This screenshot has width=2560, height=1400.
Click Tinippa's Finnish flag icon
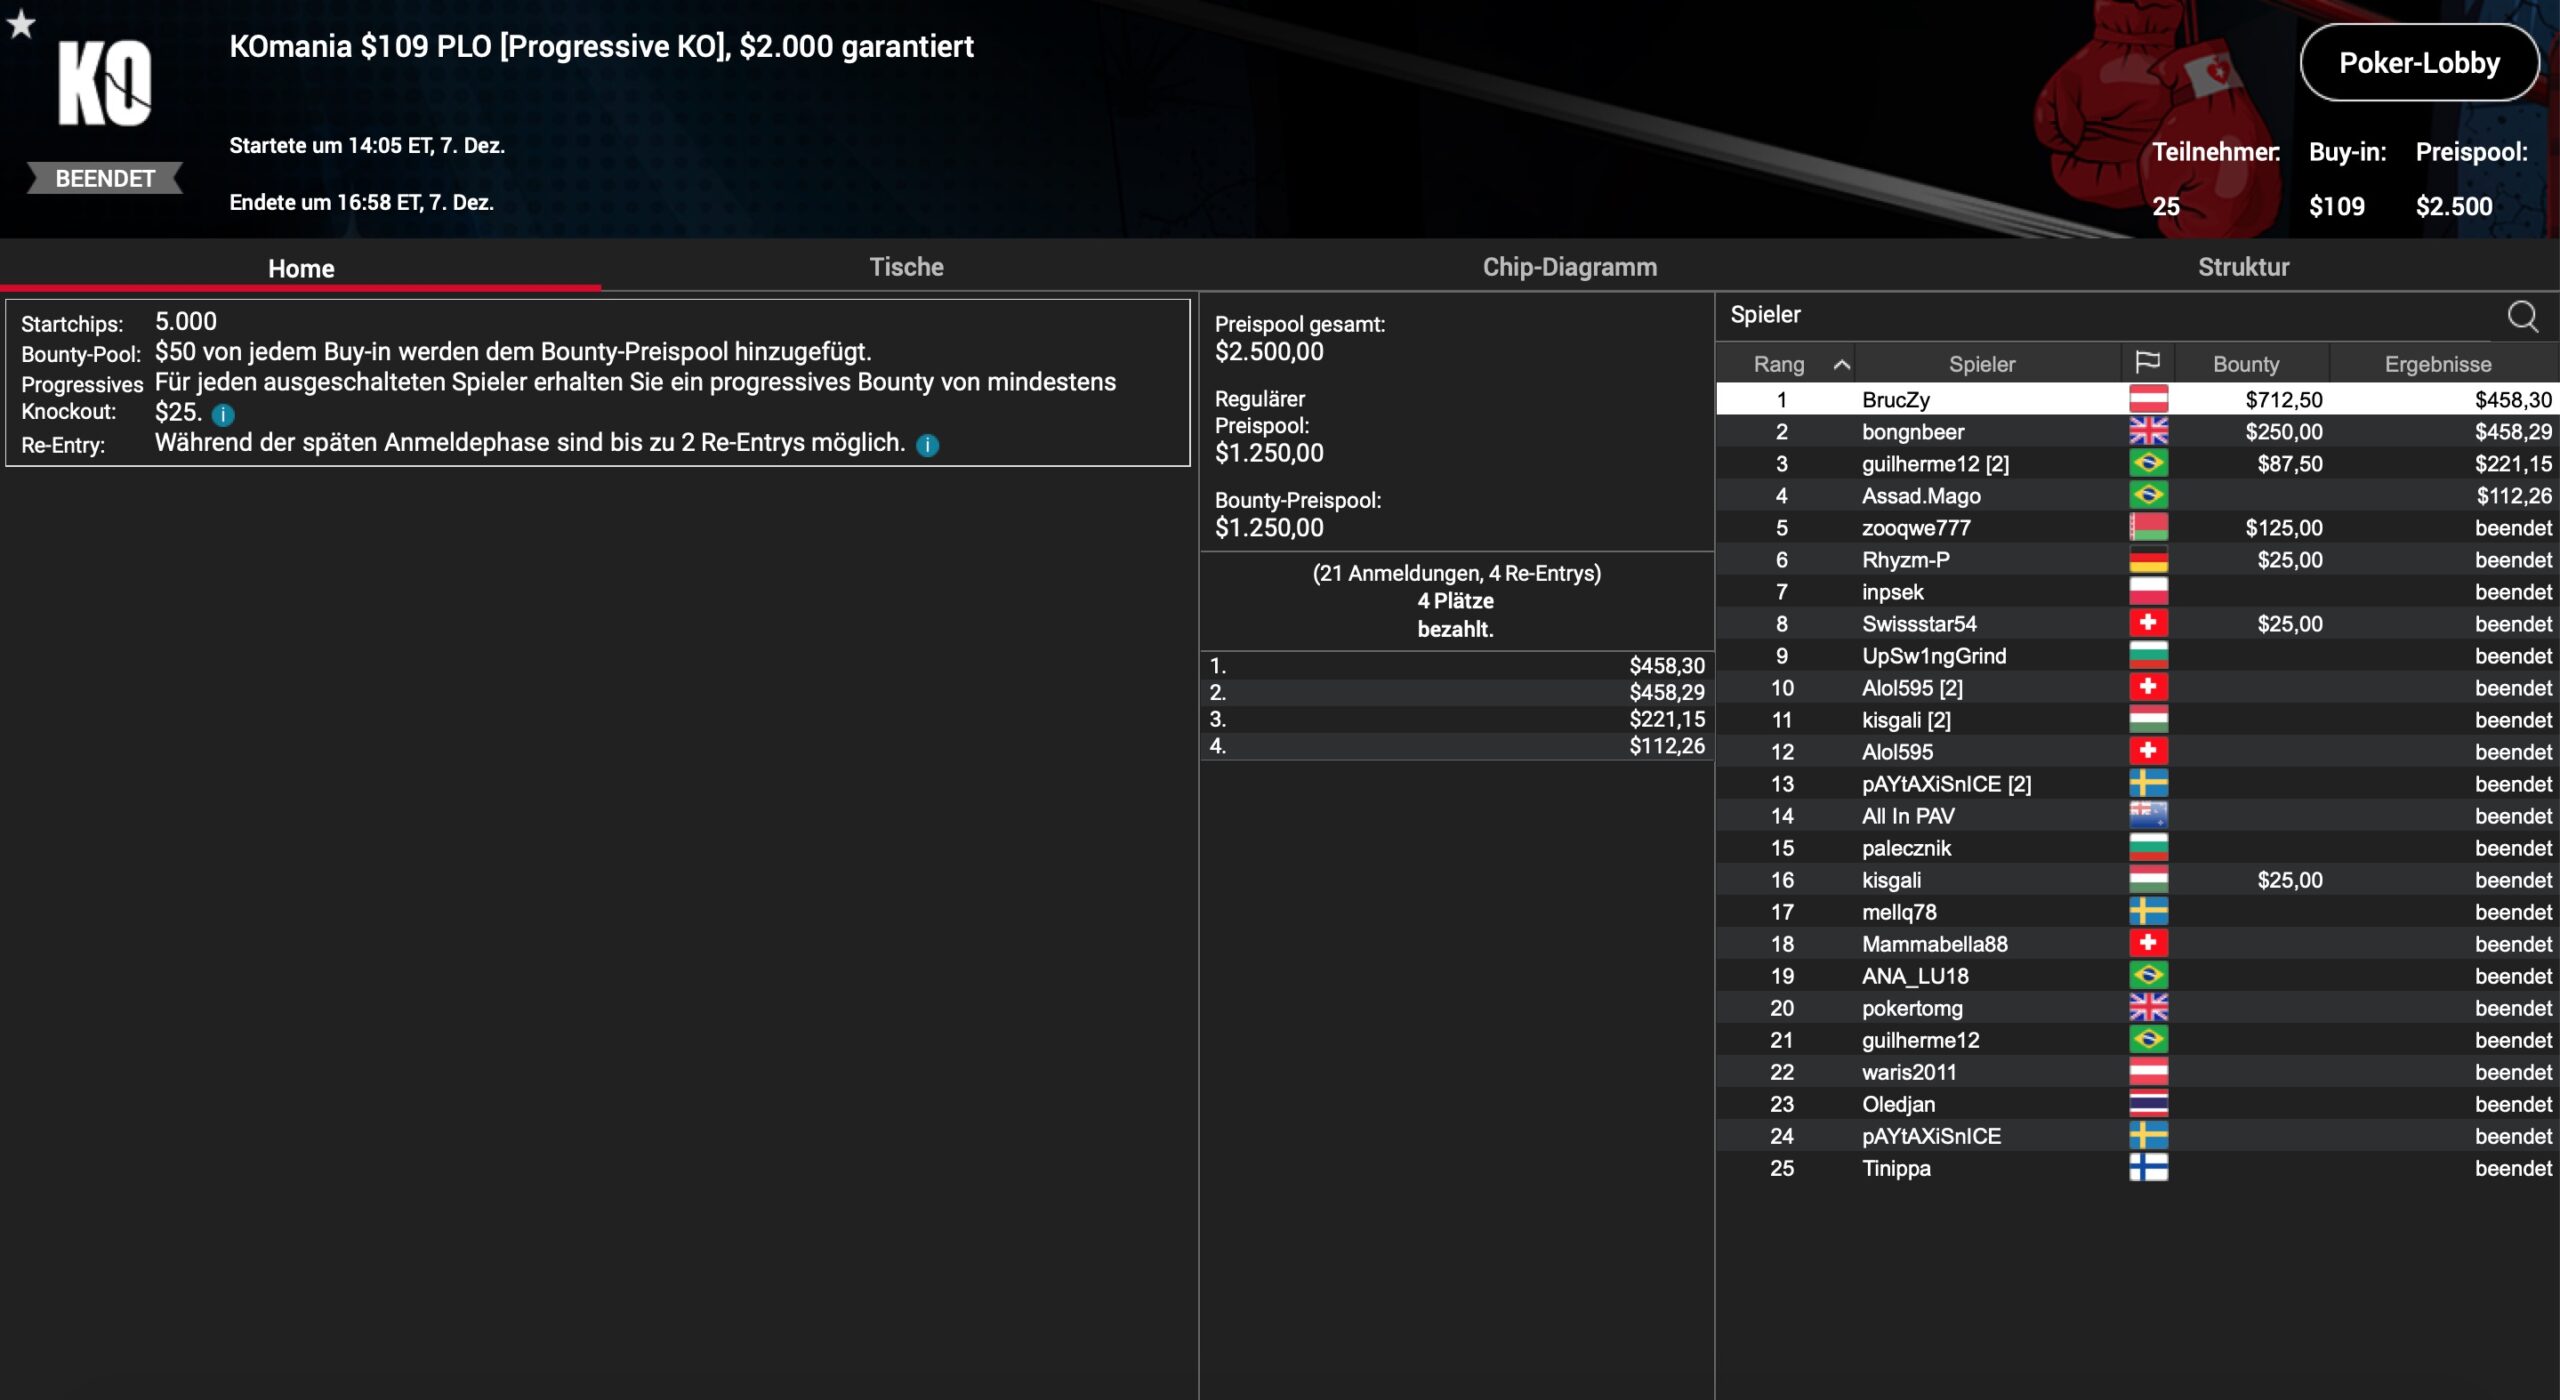2148,1168
